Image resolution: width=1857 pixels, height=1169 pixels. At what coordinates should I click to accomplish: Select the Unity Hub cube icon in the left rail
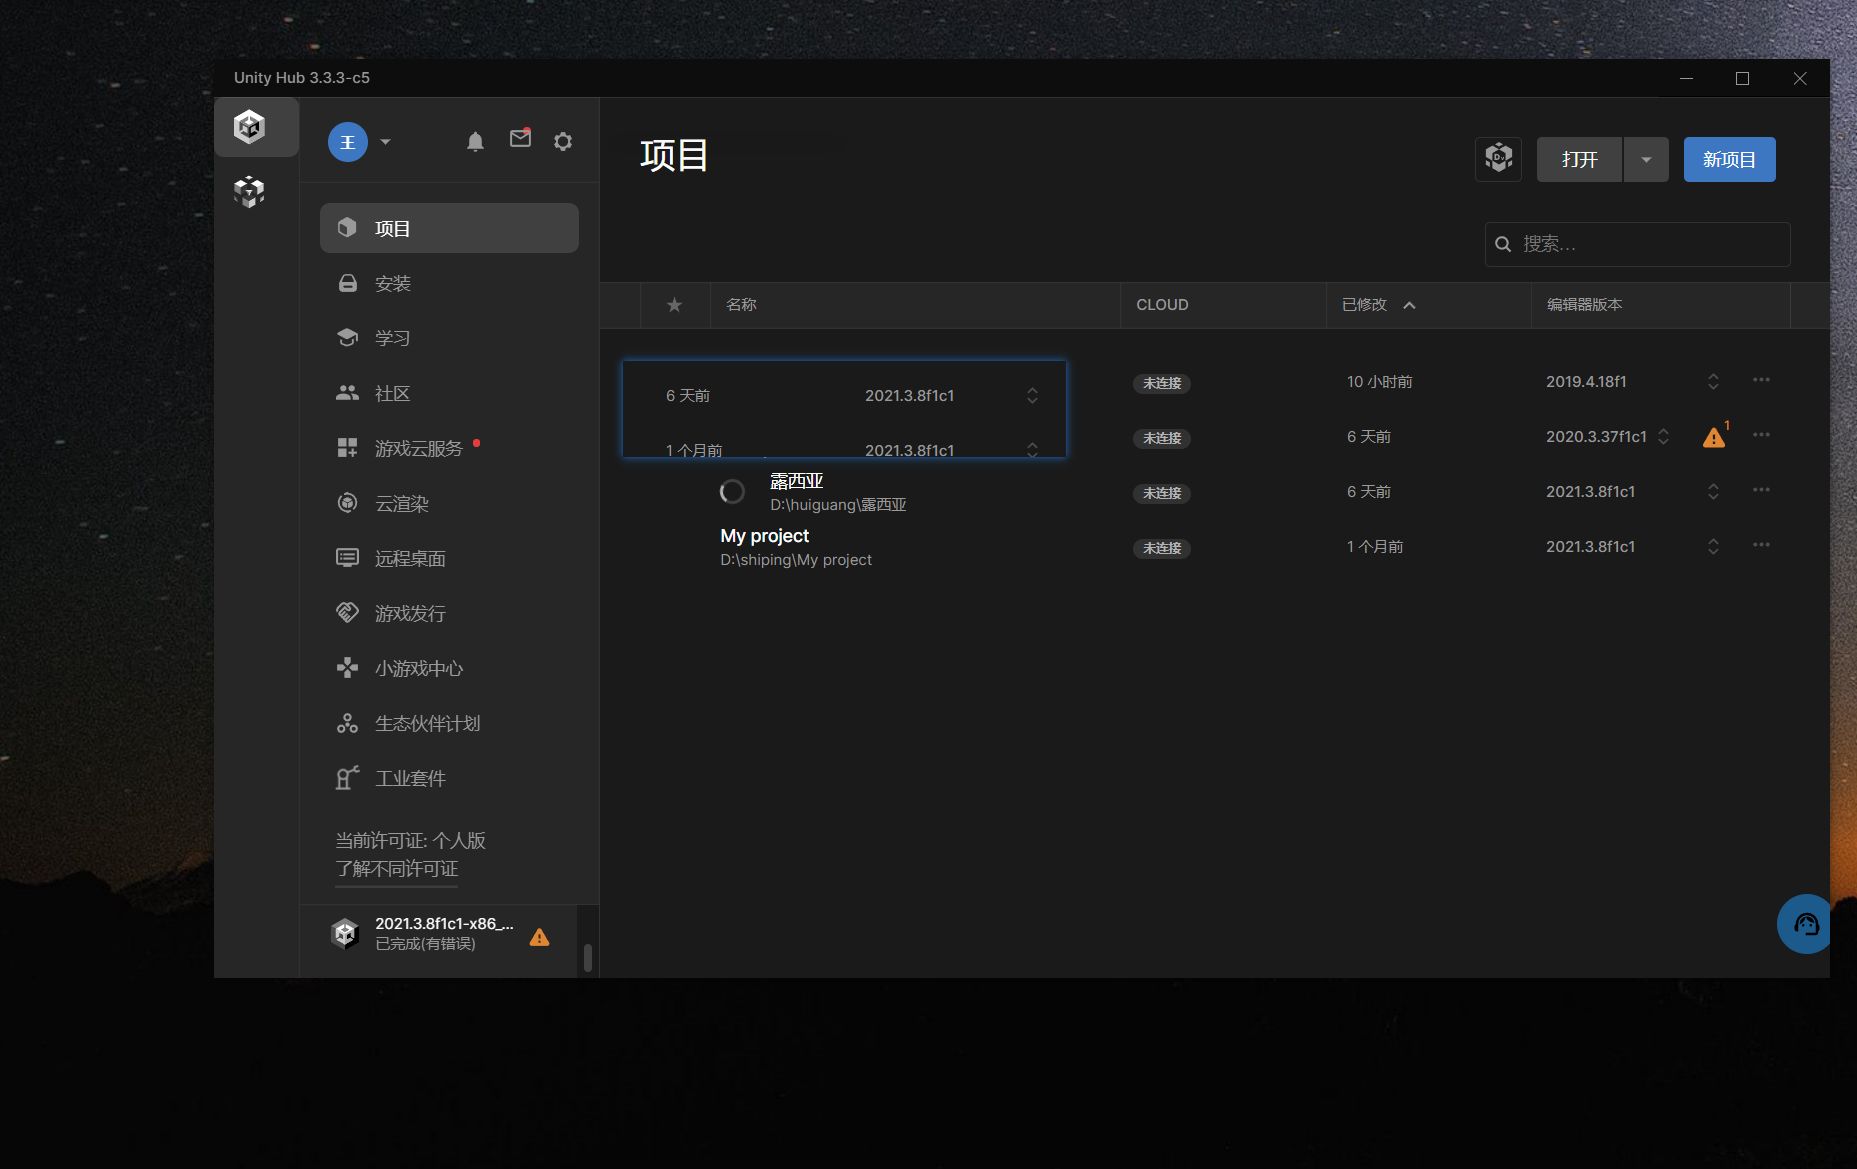point(249,127)
